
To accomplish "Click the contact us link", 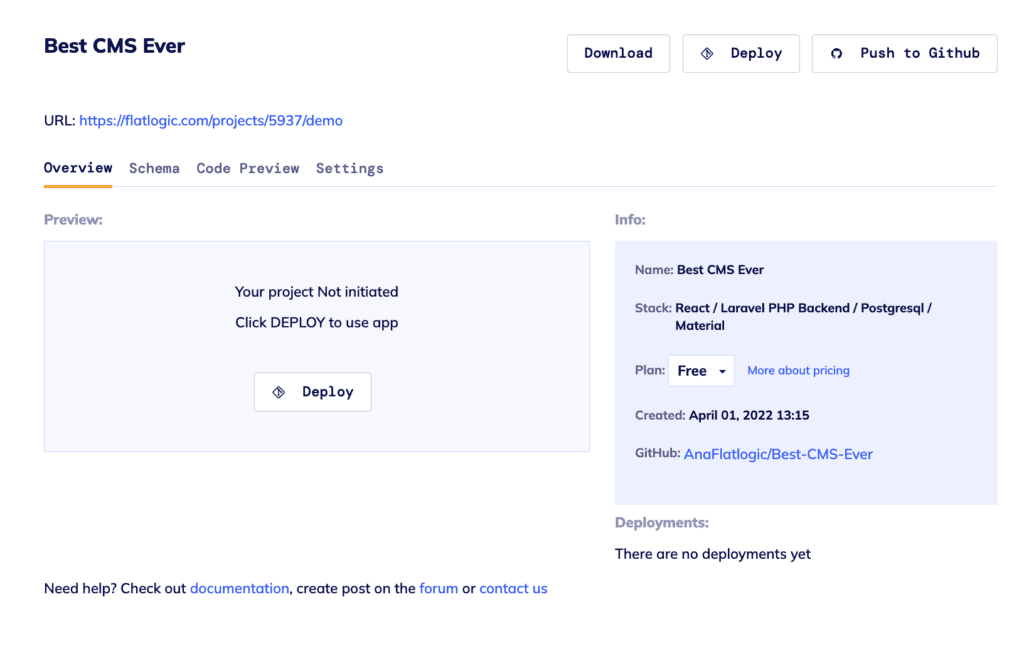I will tap(513, 588).
